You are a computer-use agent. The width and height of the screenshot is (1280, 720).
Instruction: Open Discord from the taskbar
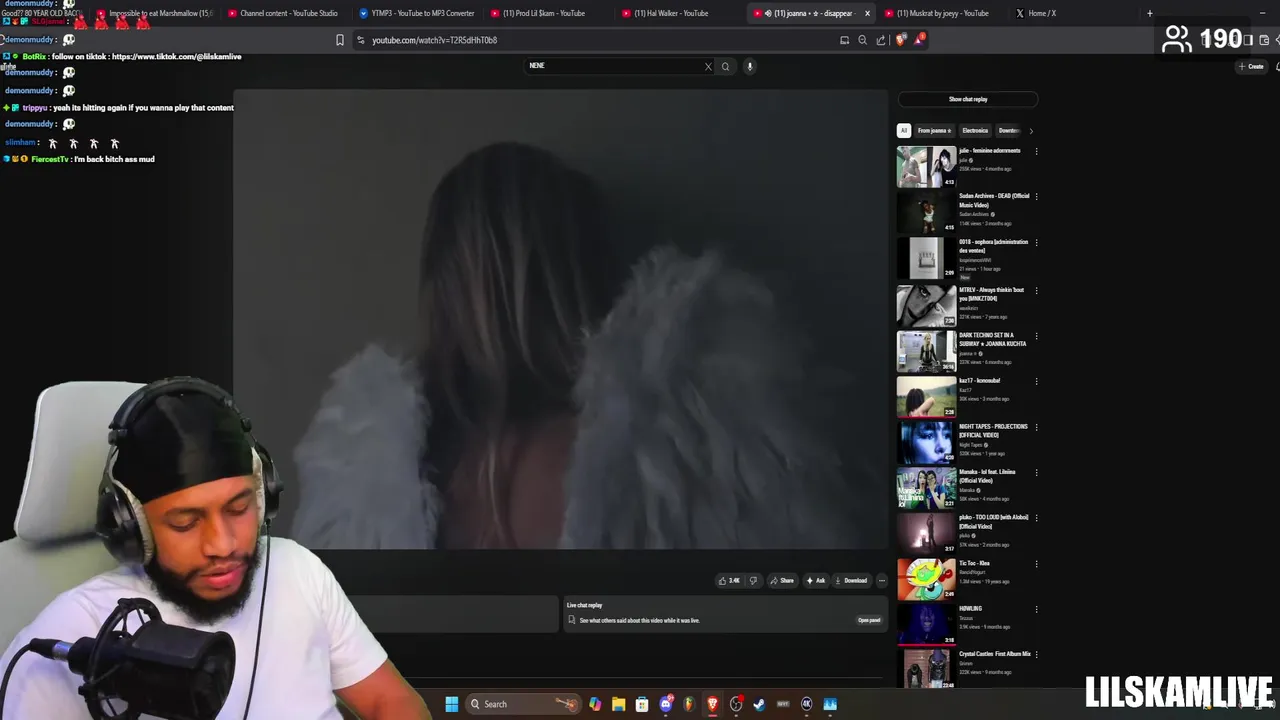(x=666, y=704)
